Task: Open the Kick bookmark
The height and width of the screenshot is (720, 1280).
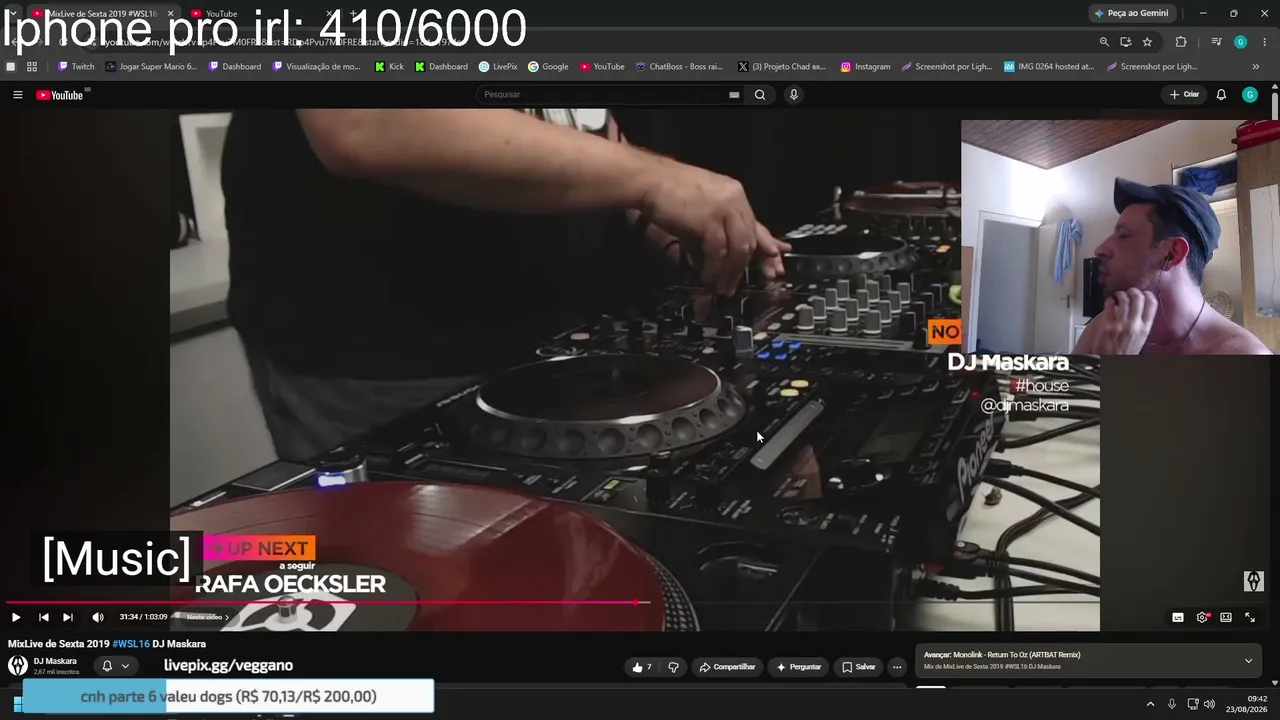Action: pos(390,67)
